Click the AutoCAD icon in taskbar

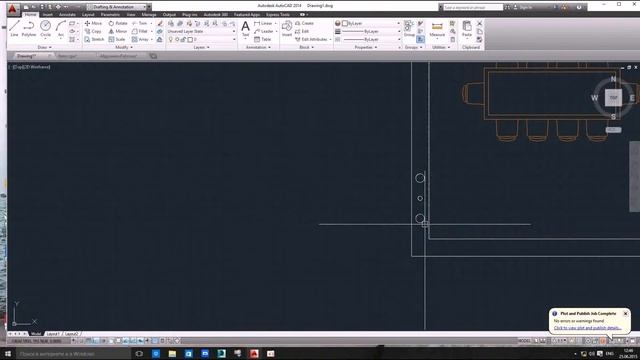click(x=254, y=353)
